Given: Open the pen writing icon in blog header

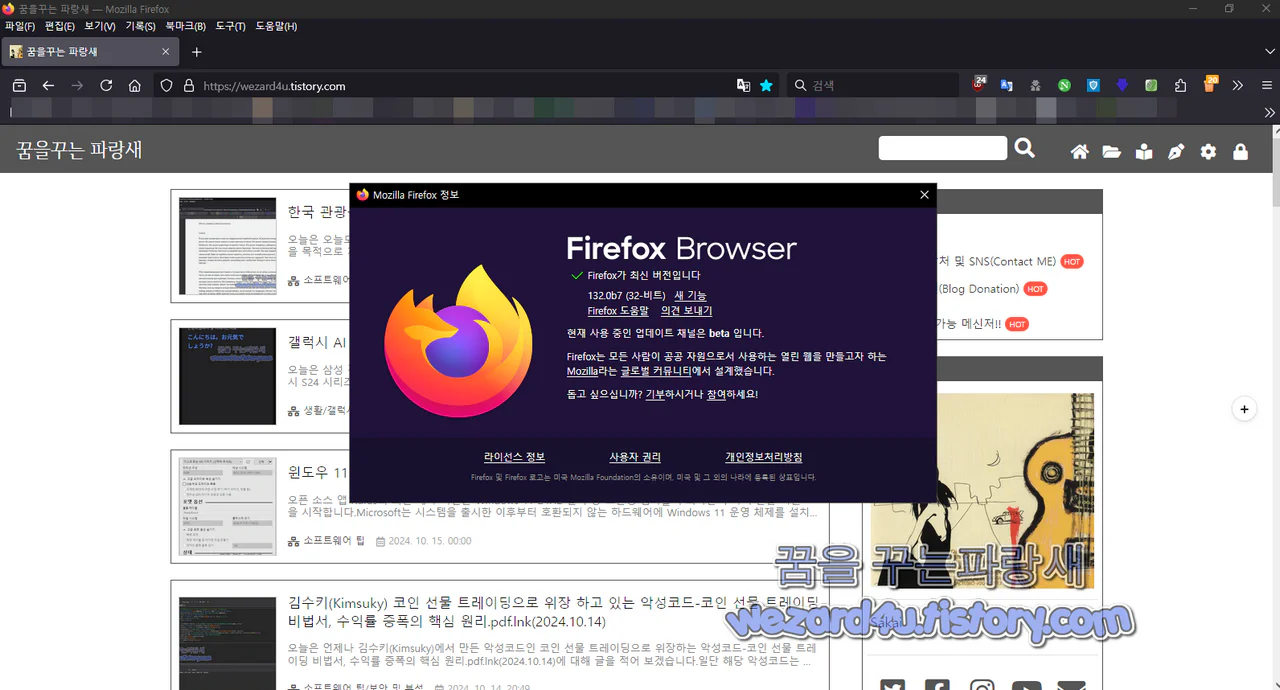Looking at the screenshot, I should pos(1176,151).
